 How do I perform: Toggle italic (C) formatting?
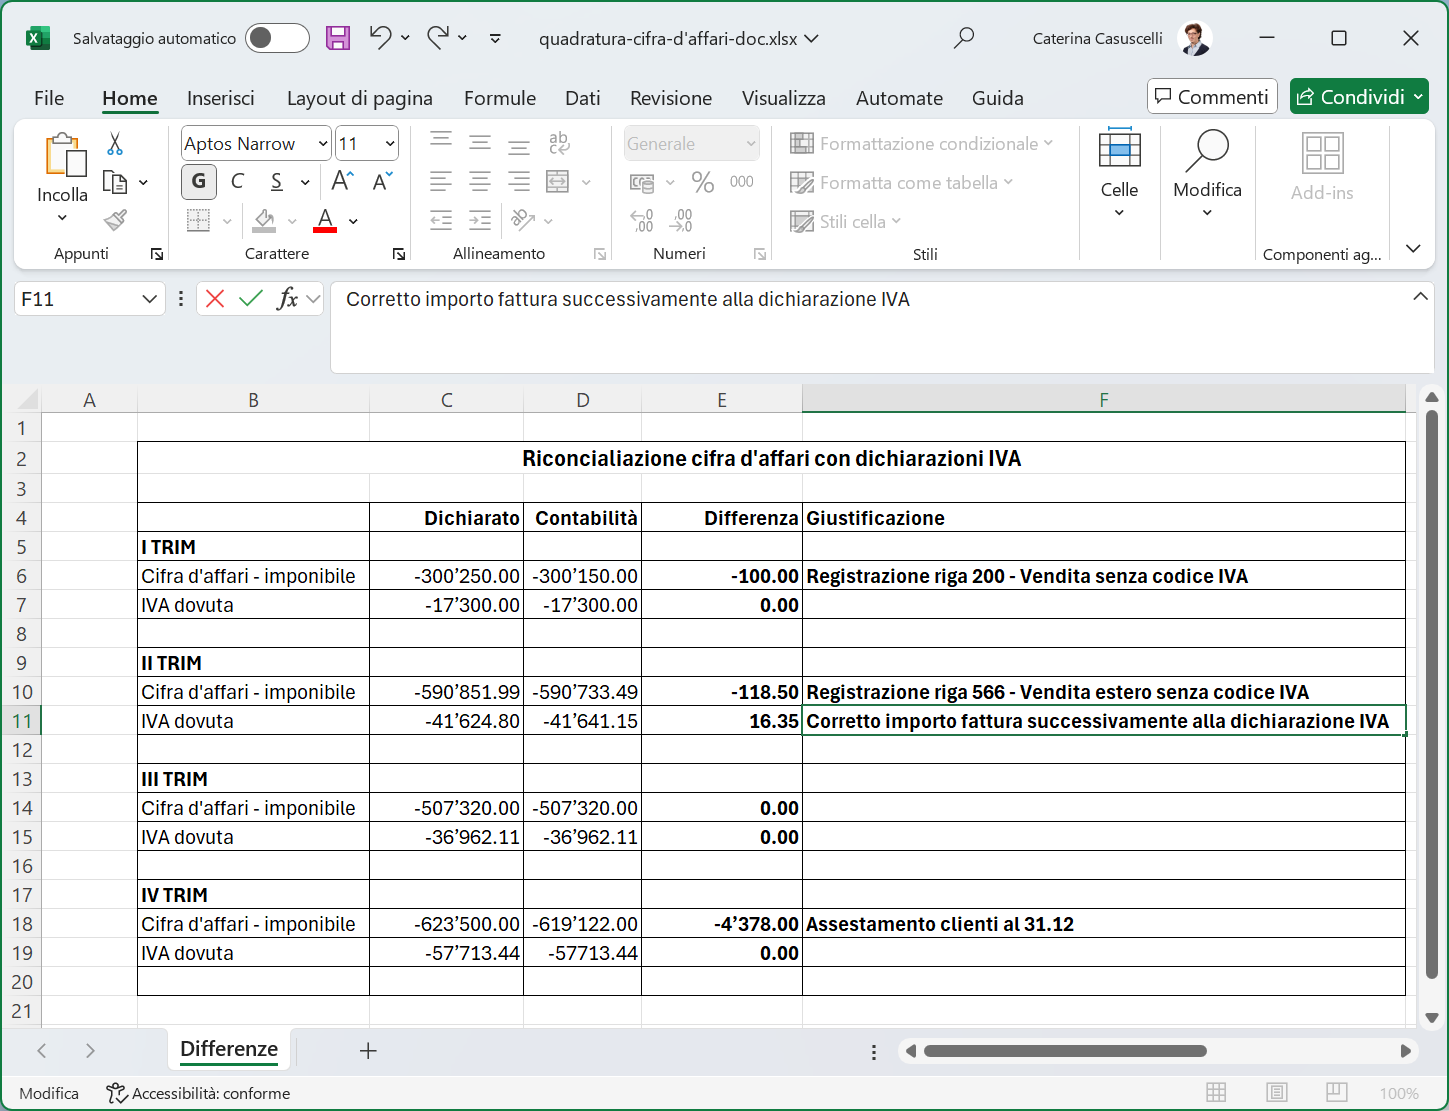click(x=237, y=181)
